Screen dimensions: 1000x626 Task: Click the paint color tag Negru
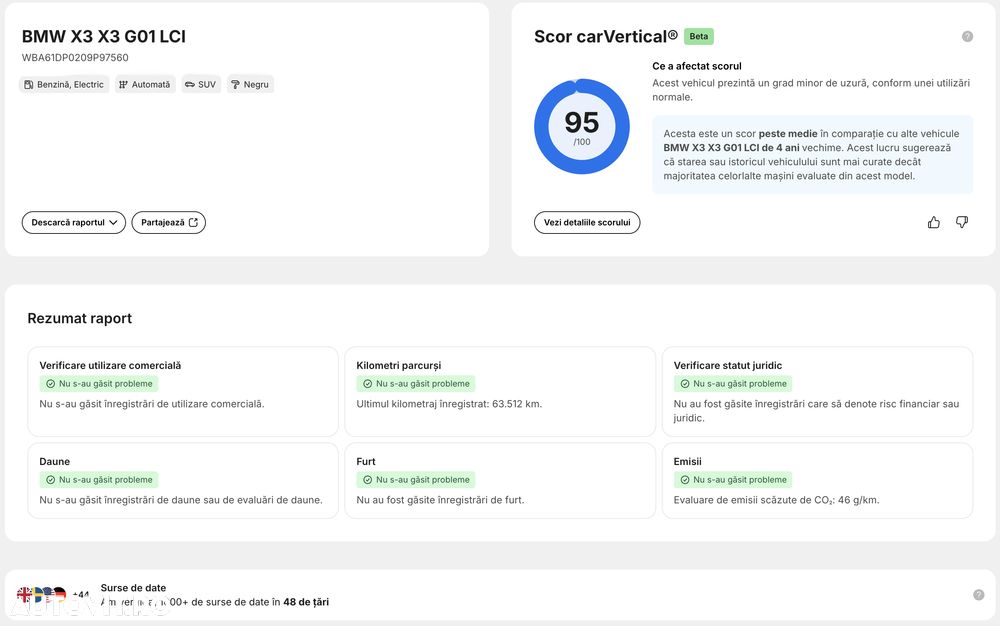coord(250,84)
